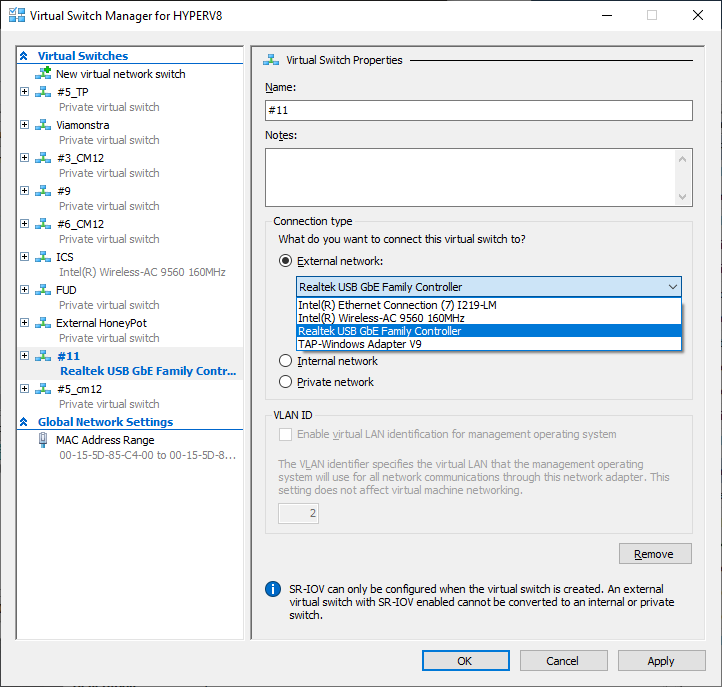This screenshot has width=722, height=687.
Task: Collapse the Virtual Switches section chevron
Action: coord(24,56)
